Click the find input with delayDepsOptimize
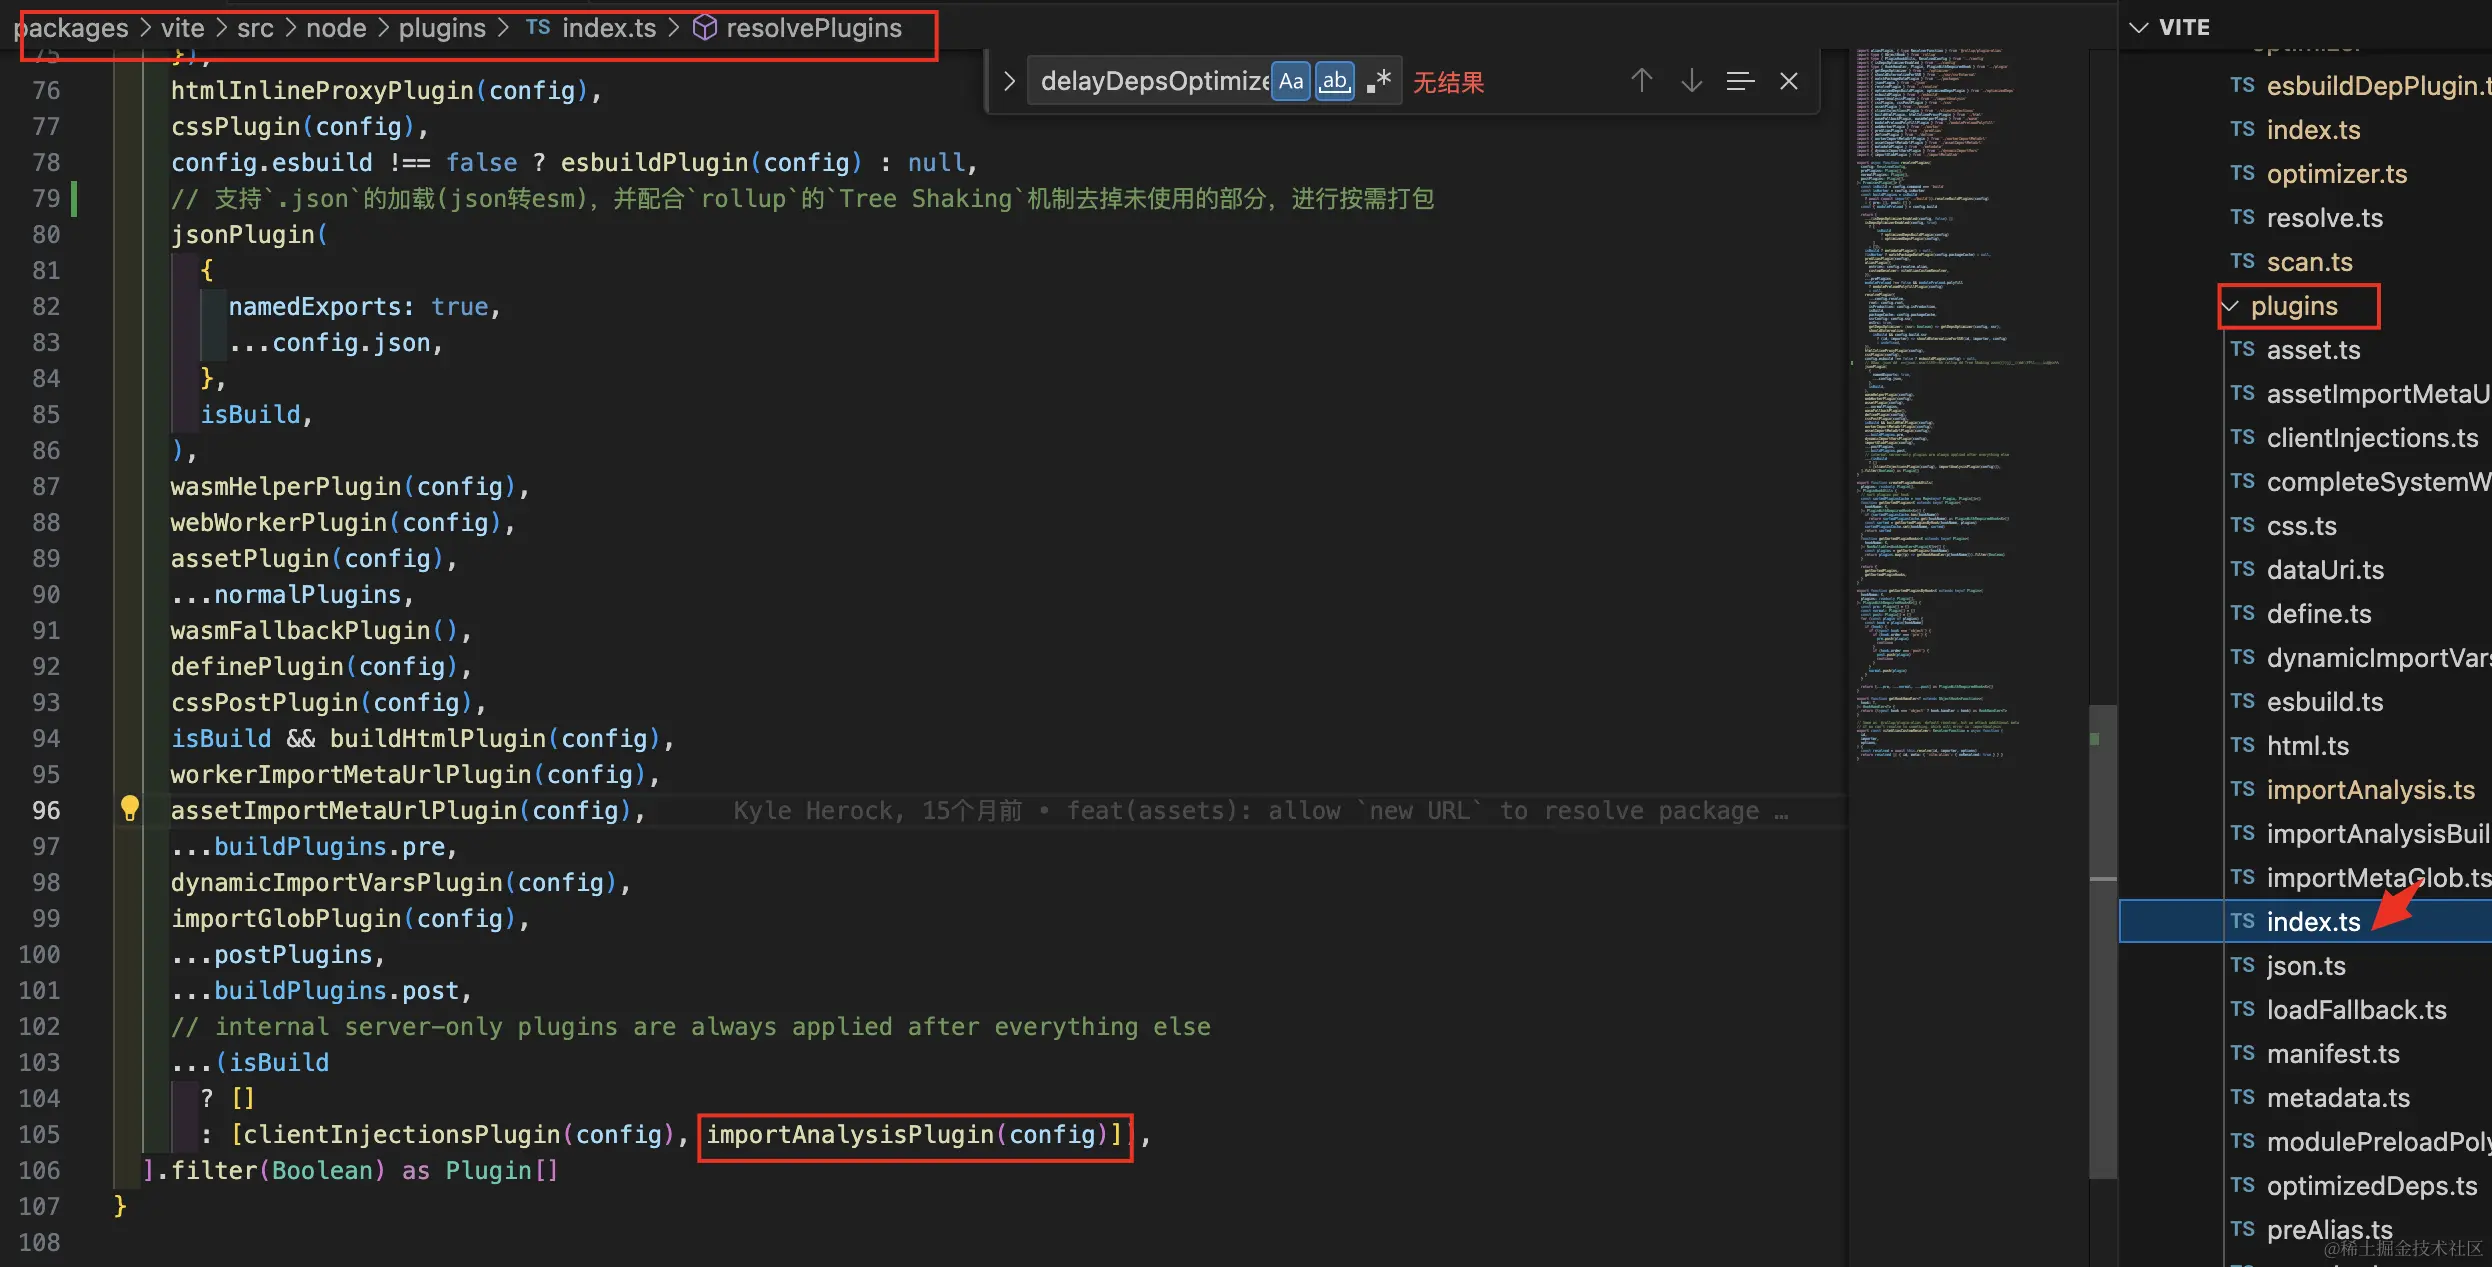 pos(1150,81)
